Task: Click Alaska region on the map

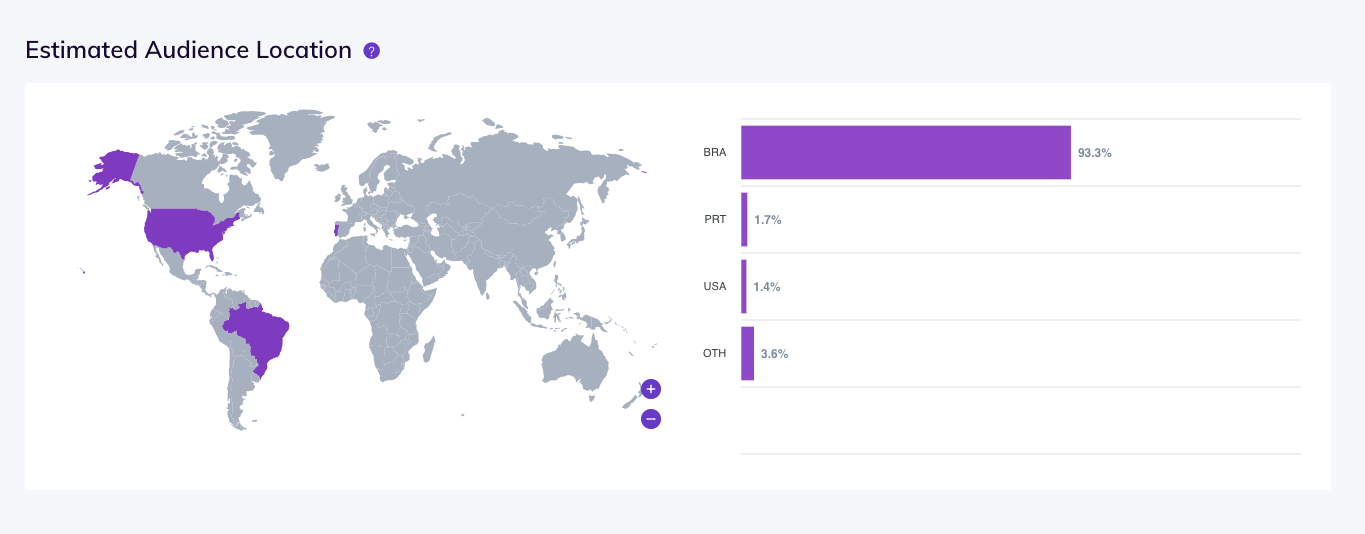Action: tap(114, 170)
